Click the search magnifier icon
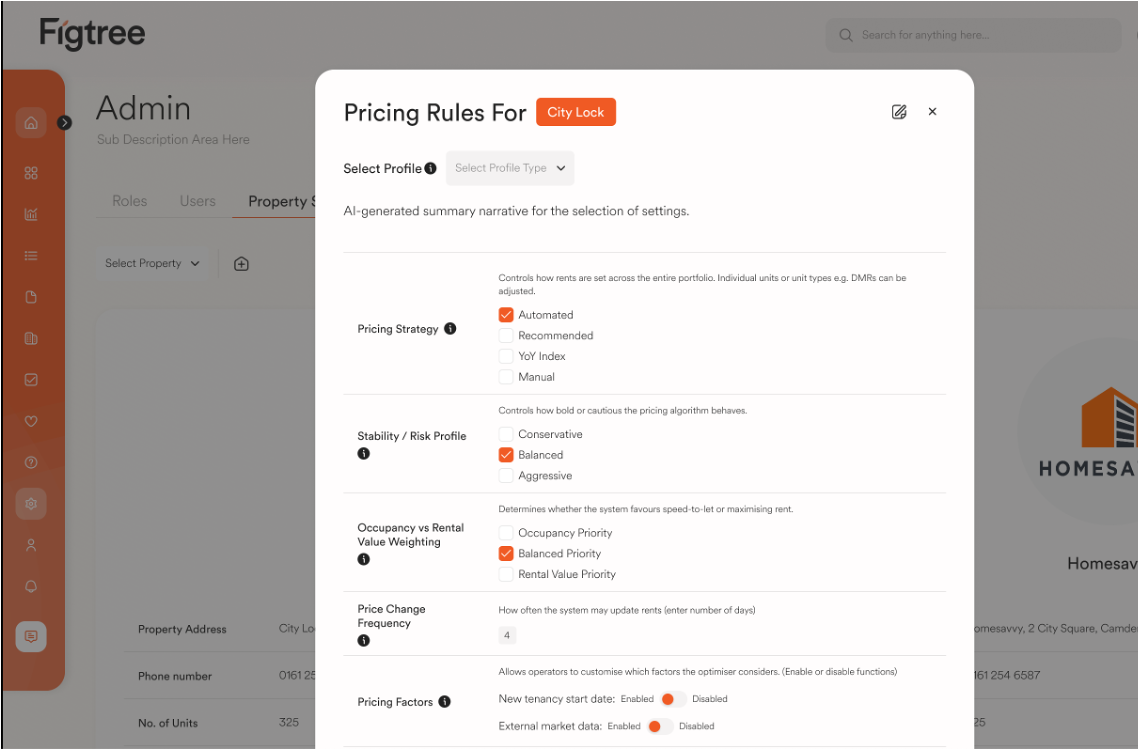1138x750 pixels. point(846,35)
